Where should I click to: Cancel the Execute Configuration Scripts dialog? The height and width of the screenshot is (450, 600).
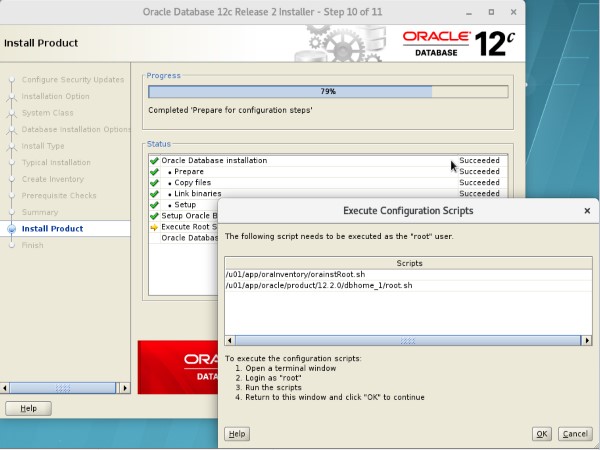point(575,434)
